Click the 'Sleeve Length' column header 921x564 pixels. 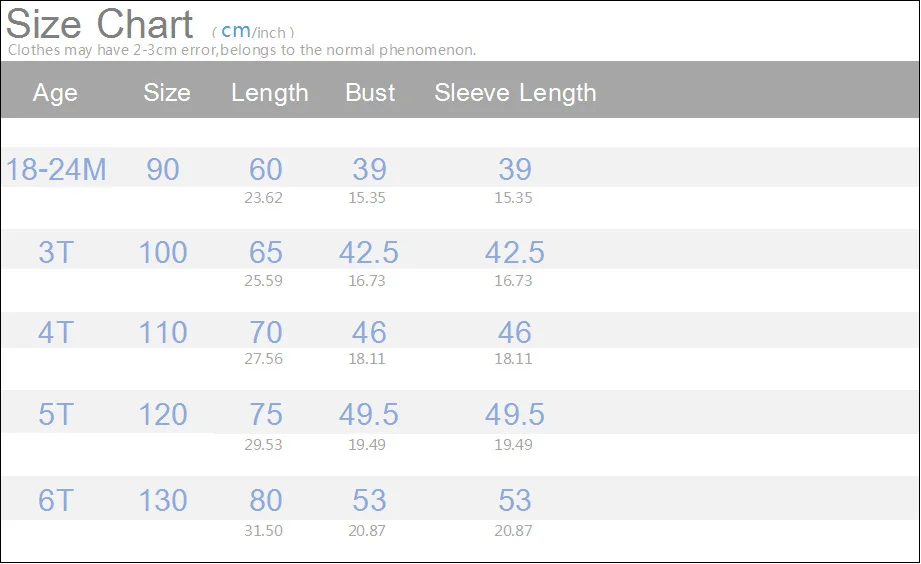pyautogui.click(x=515, y=93)
